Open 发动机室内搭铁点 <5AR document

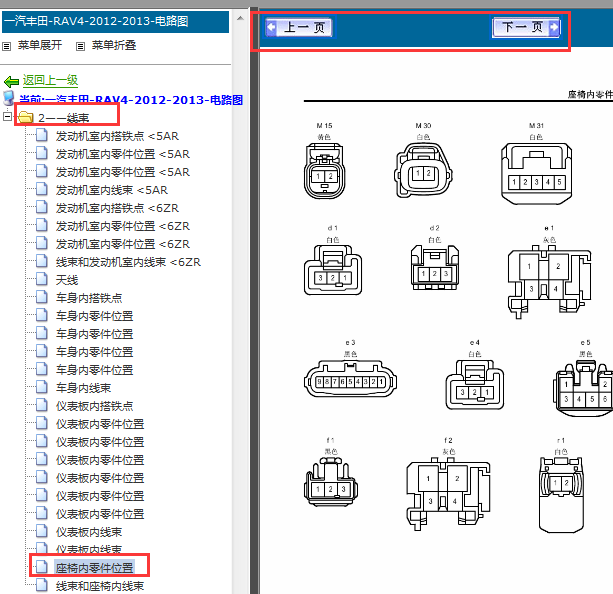(x=117, y=136)
